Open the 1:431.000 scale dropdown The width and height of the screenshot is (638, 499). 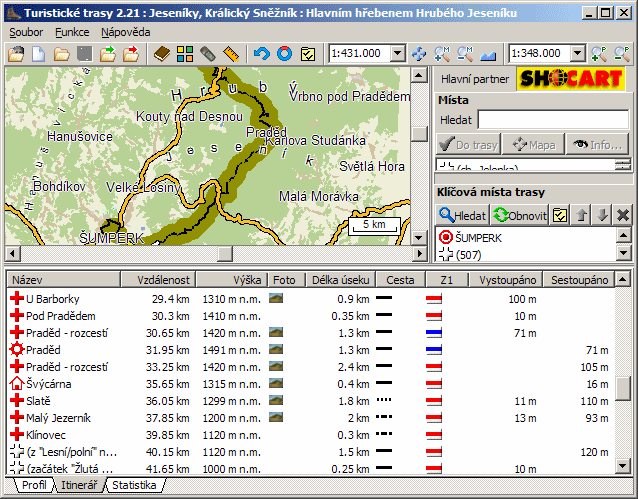397,53
